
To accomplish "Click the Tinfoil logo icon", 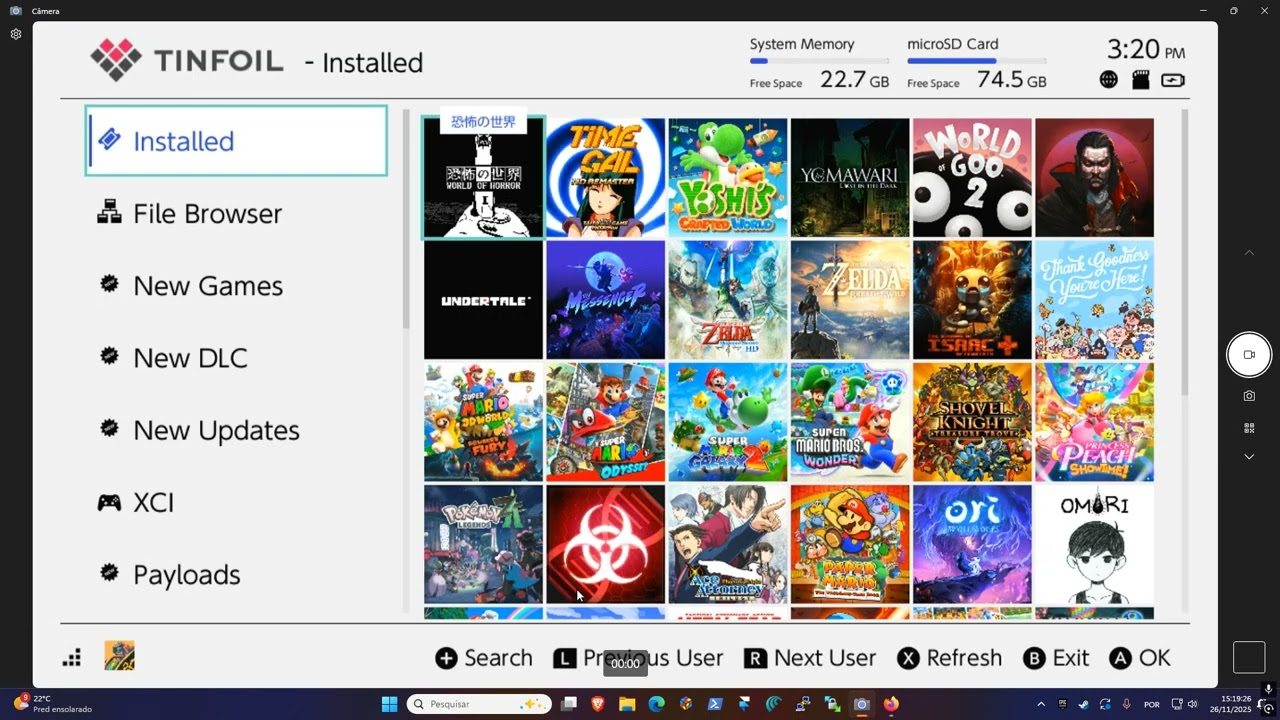I will point(116,60).
